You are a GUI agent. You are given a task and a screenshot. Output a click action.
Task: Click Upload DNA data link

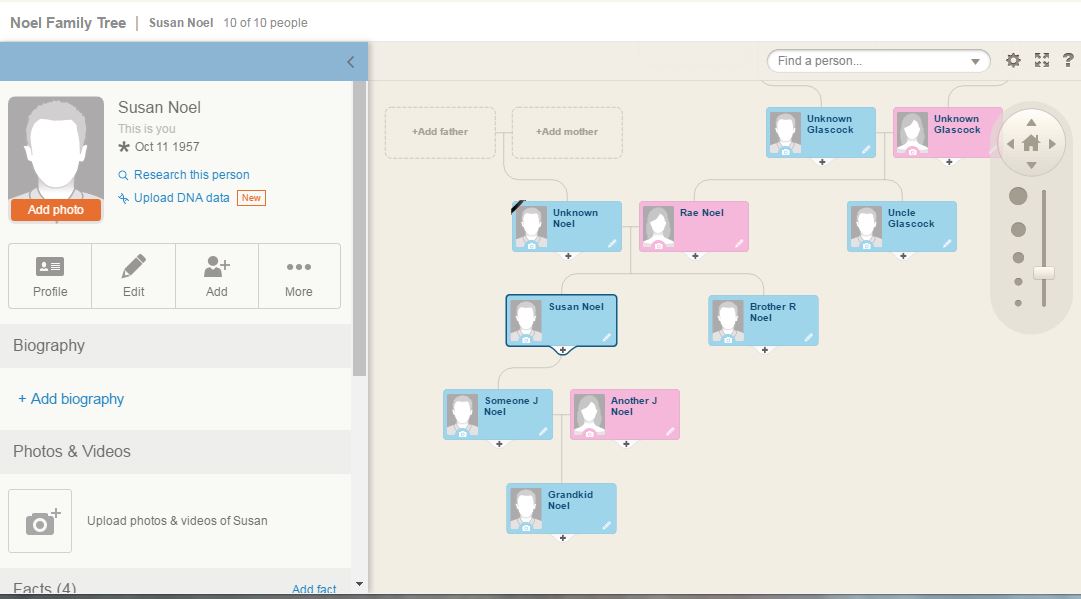pos(181,198)
